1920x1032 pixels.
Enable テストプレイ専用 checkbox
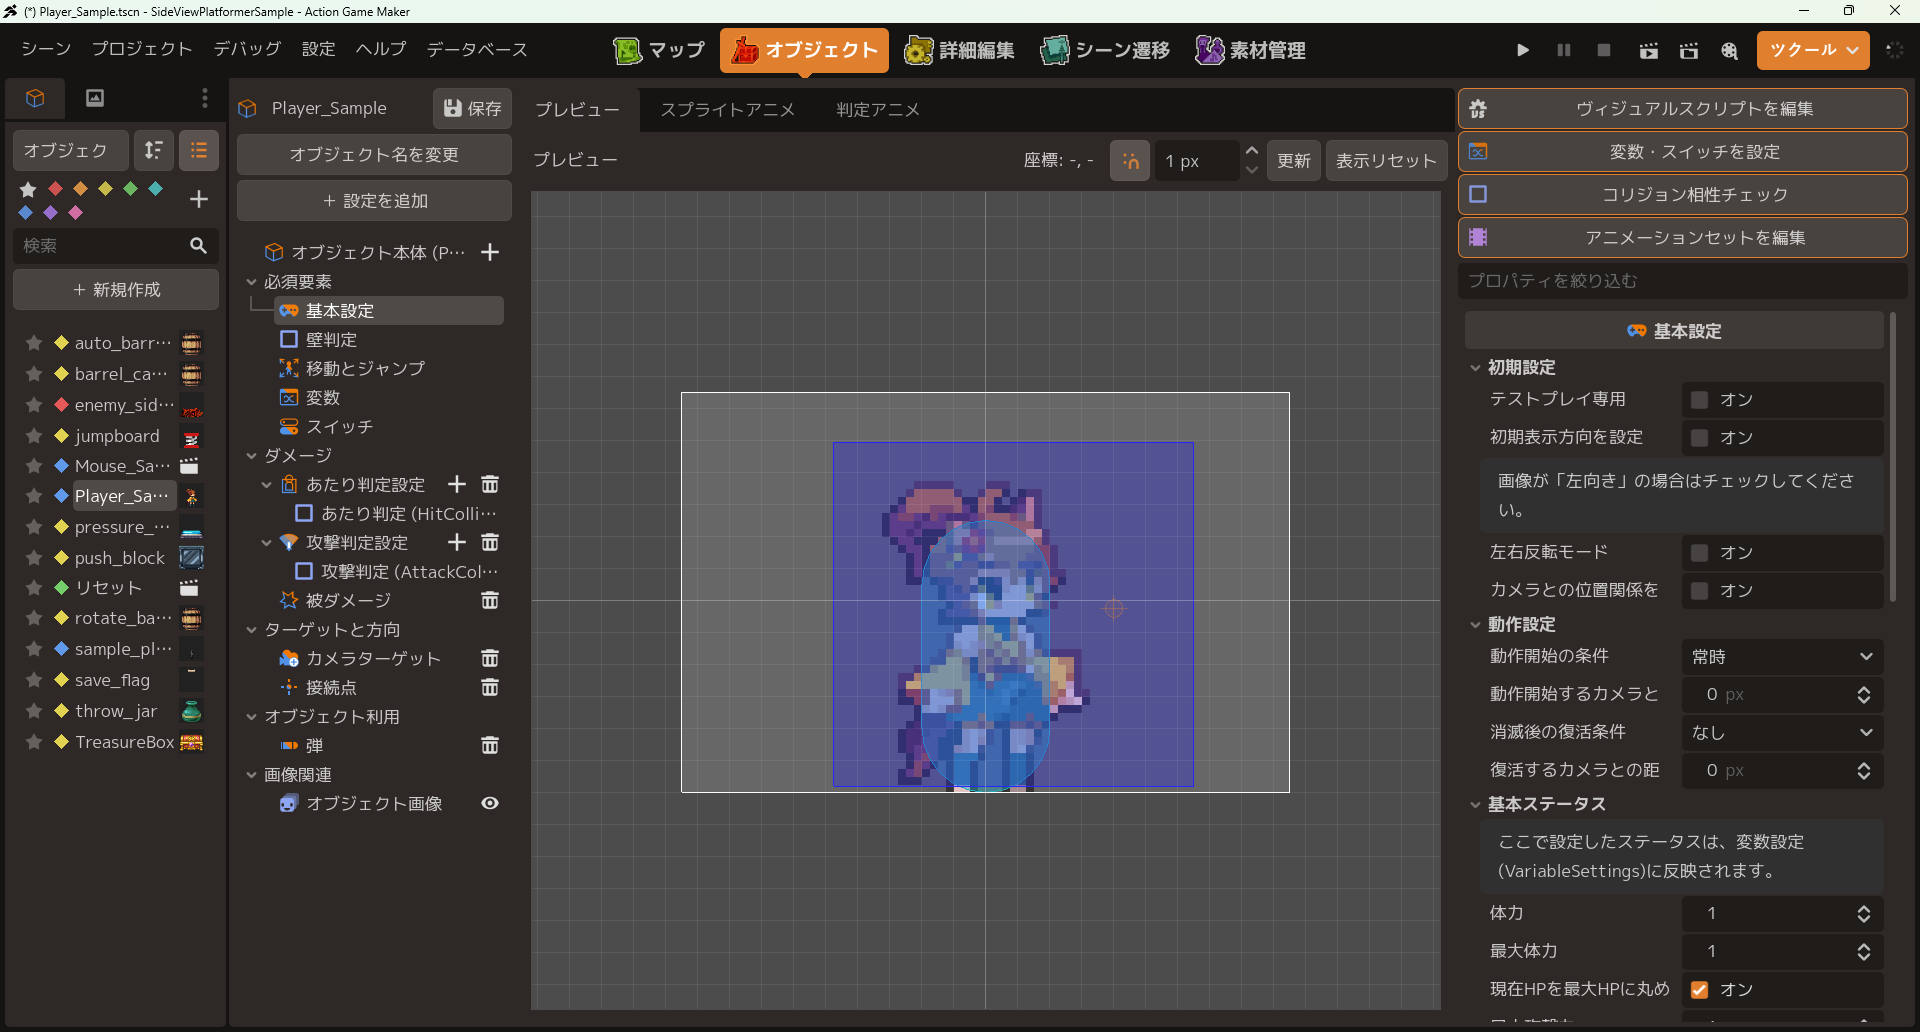tap(1699, 400)
